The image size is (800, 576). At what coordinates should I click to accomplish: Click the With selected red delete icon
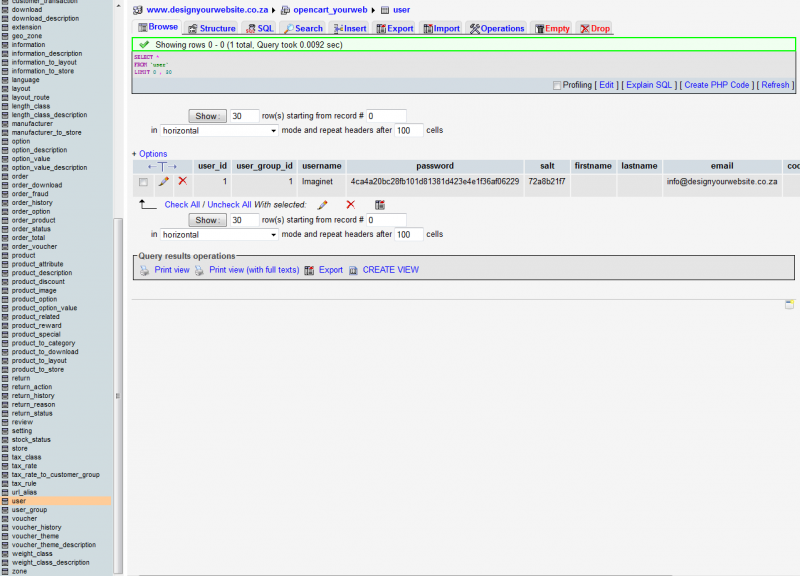[351, 205]
